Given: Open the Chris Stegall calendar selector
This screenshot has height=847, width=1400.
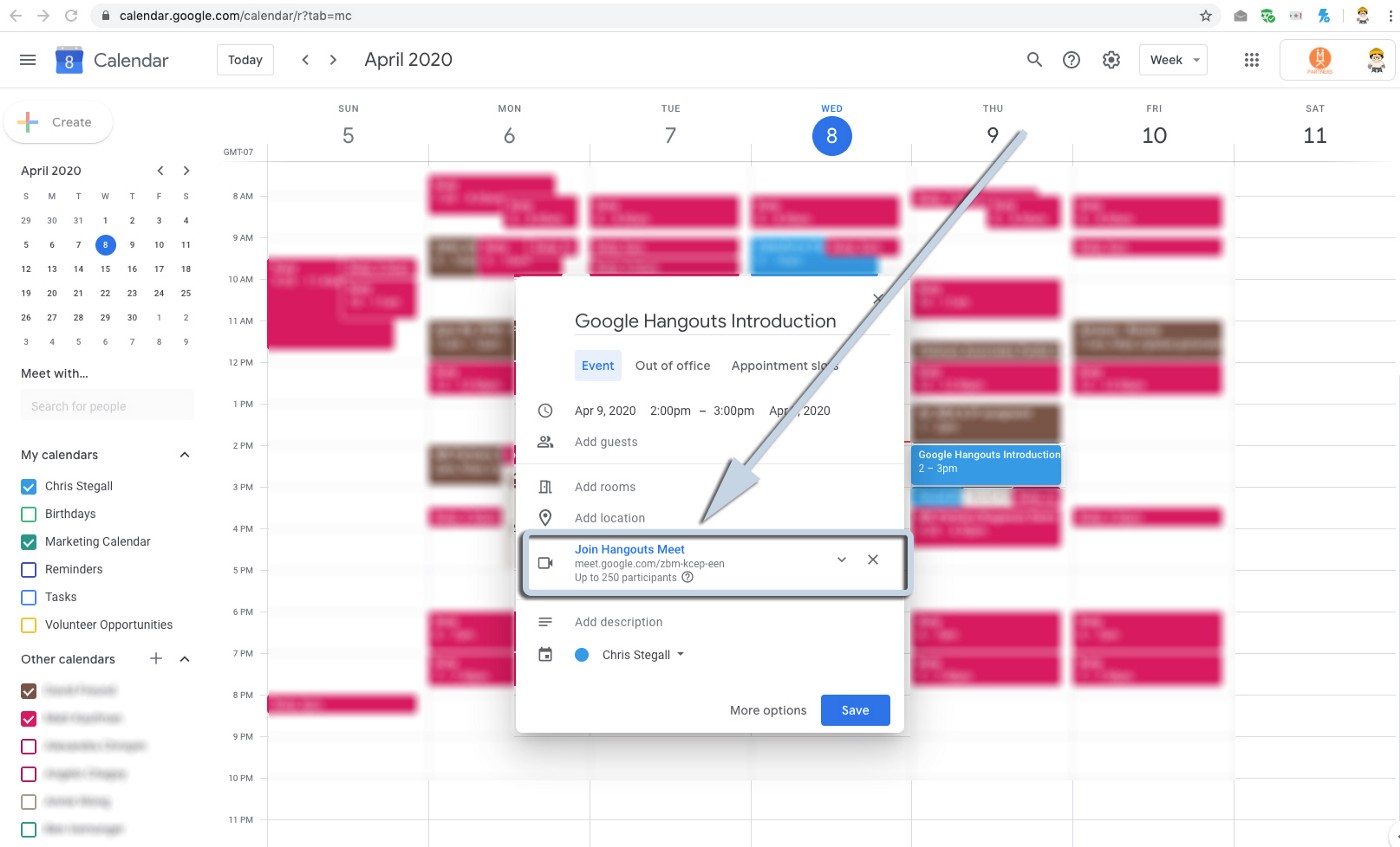Looking at the screenshot, I should (643, 655).
